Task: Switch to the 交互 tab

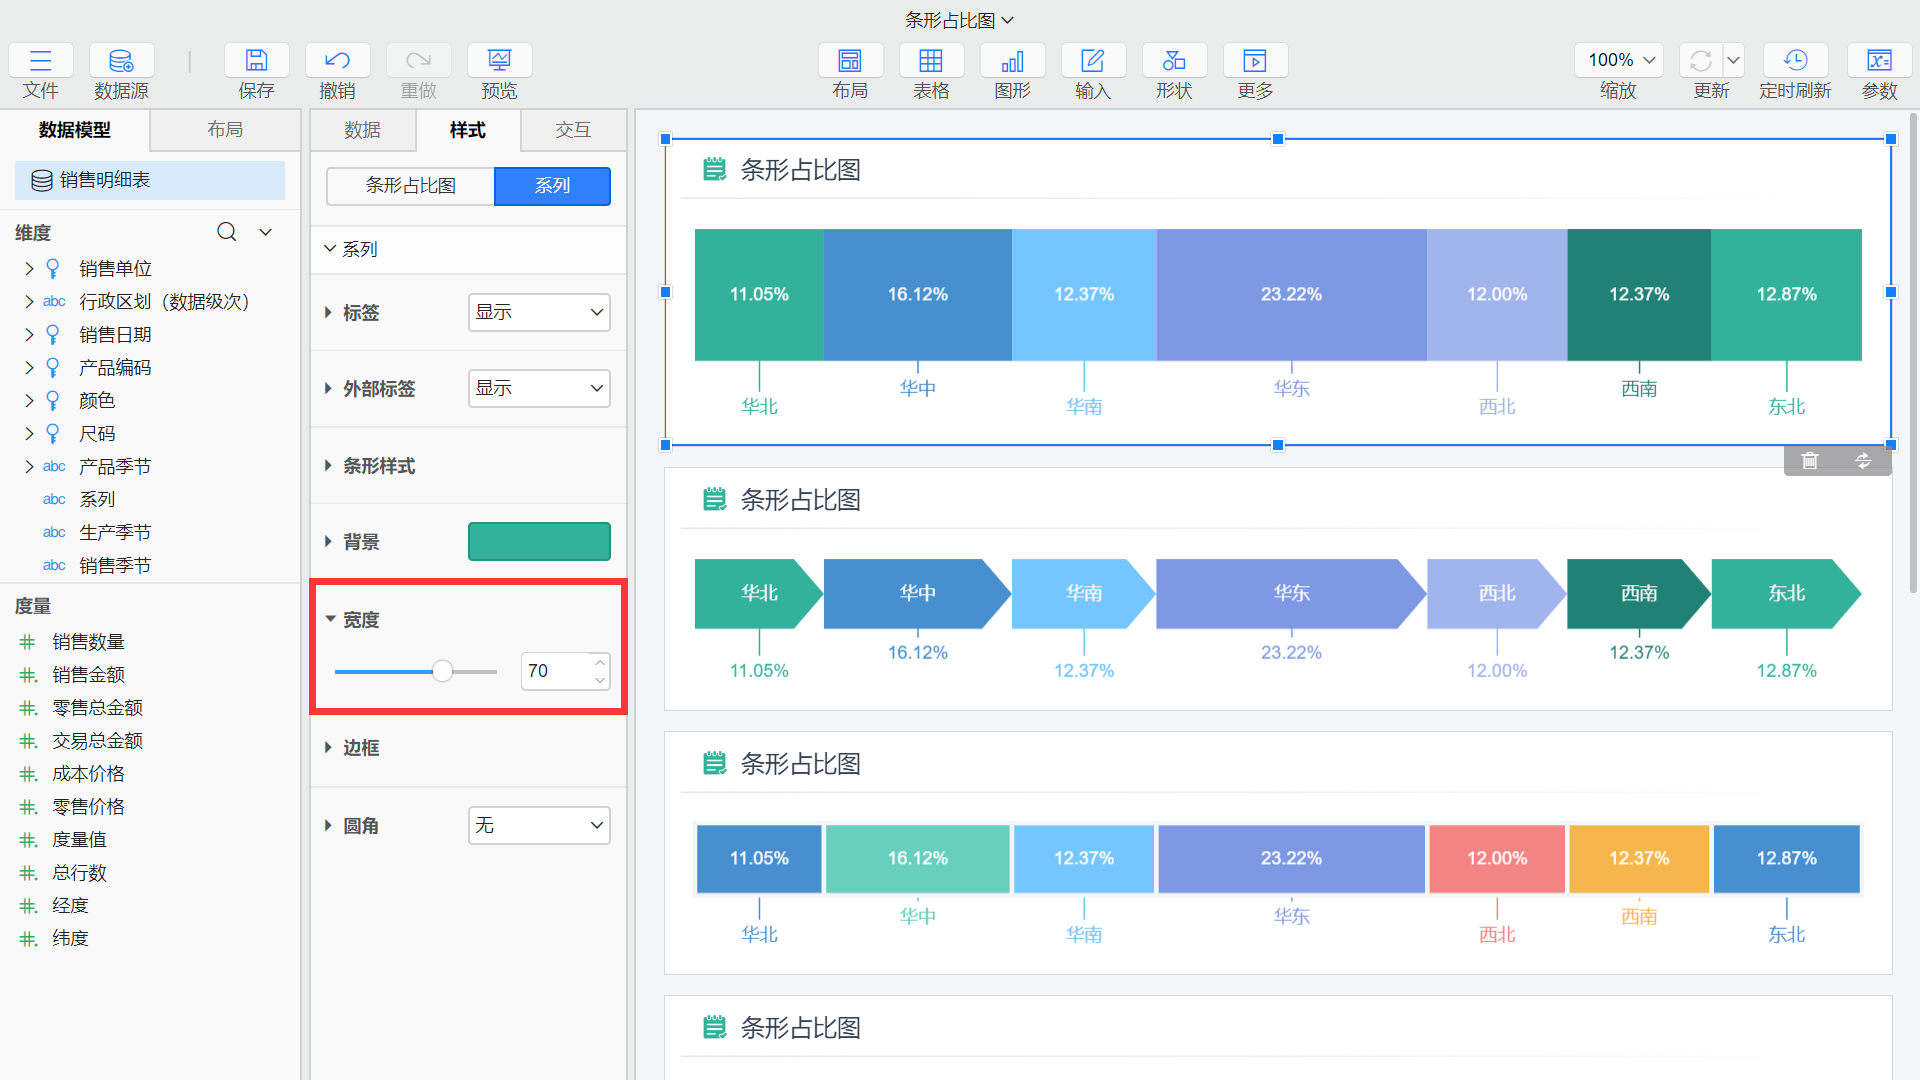Action: (x=573, y=130)
